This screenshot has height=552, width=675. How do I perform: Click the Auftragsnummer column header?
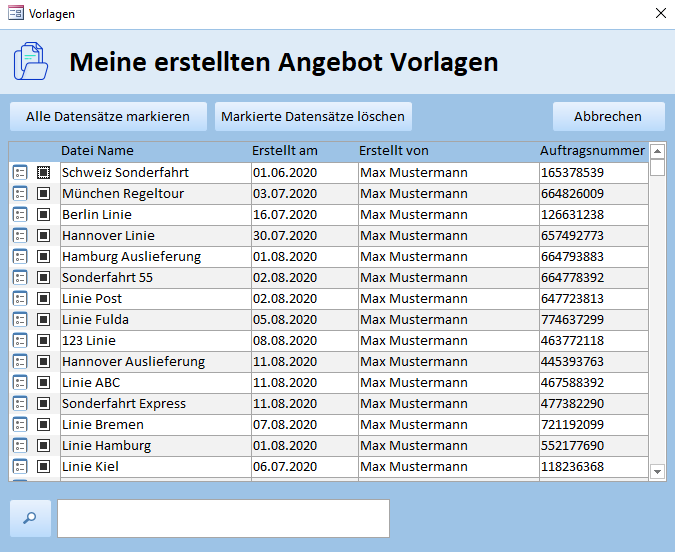(592, 151)
